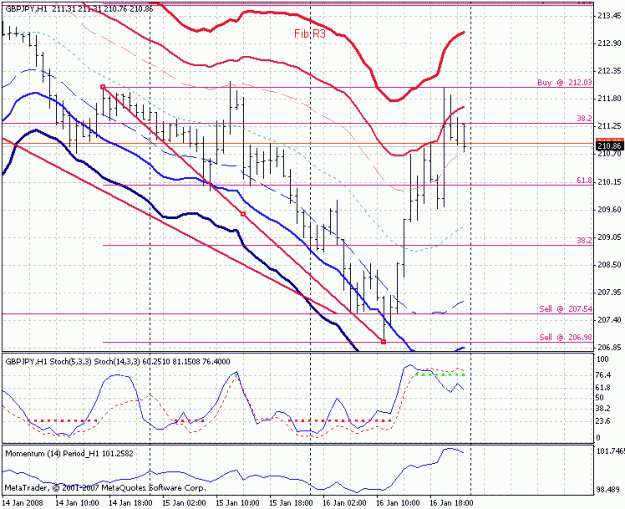Viewport: 625px width, 509px height.
Task: Select the 38.2 Fibonacci label near the 209.05 price
Action: coord(584,240)
